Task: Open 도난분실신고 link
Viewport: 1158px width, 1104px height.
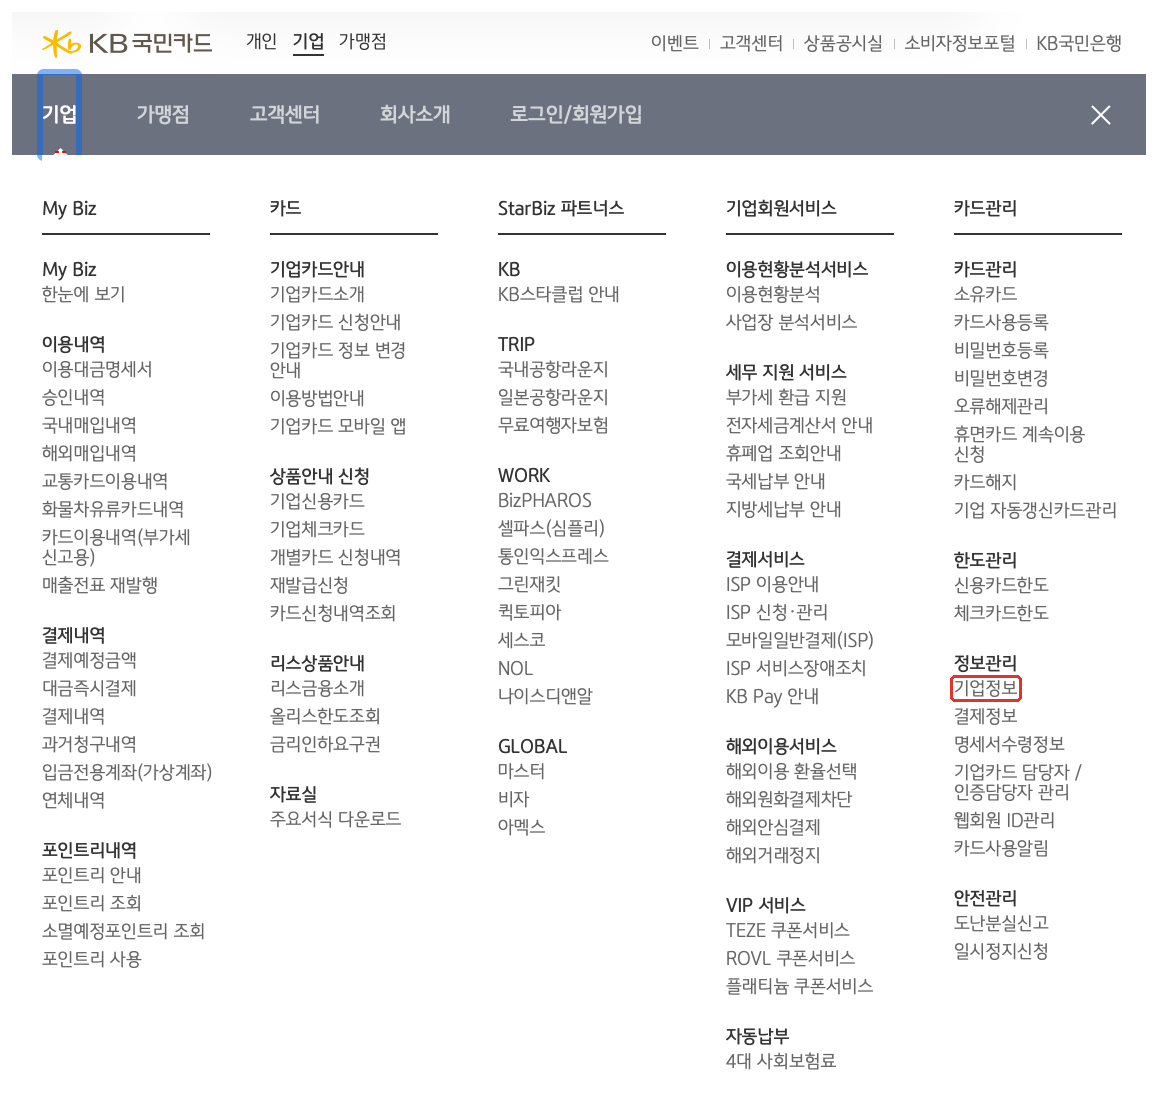Action: pyautogui.click(x=1001, y=923)
